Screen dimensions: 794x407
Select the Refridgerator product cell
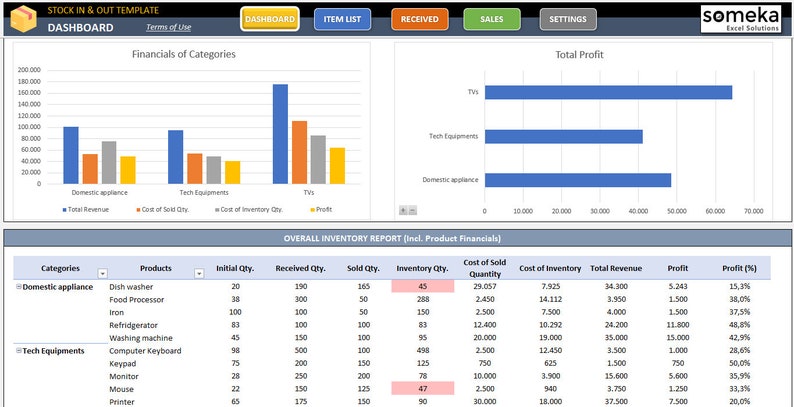pos(133,325)
